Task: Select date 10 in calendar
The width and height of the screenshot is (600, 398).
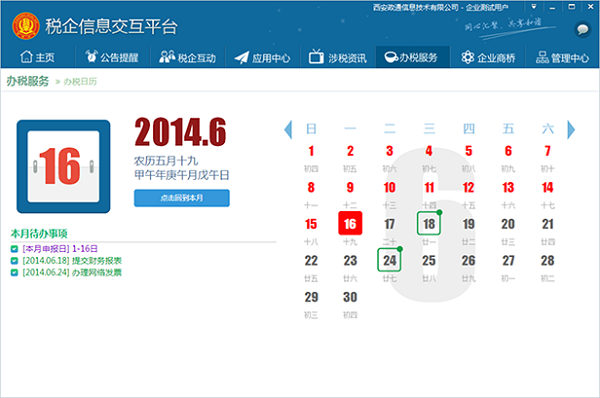Action: [390, 188]
